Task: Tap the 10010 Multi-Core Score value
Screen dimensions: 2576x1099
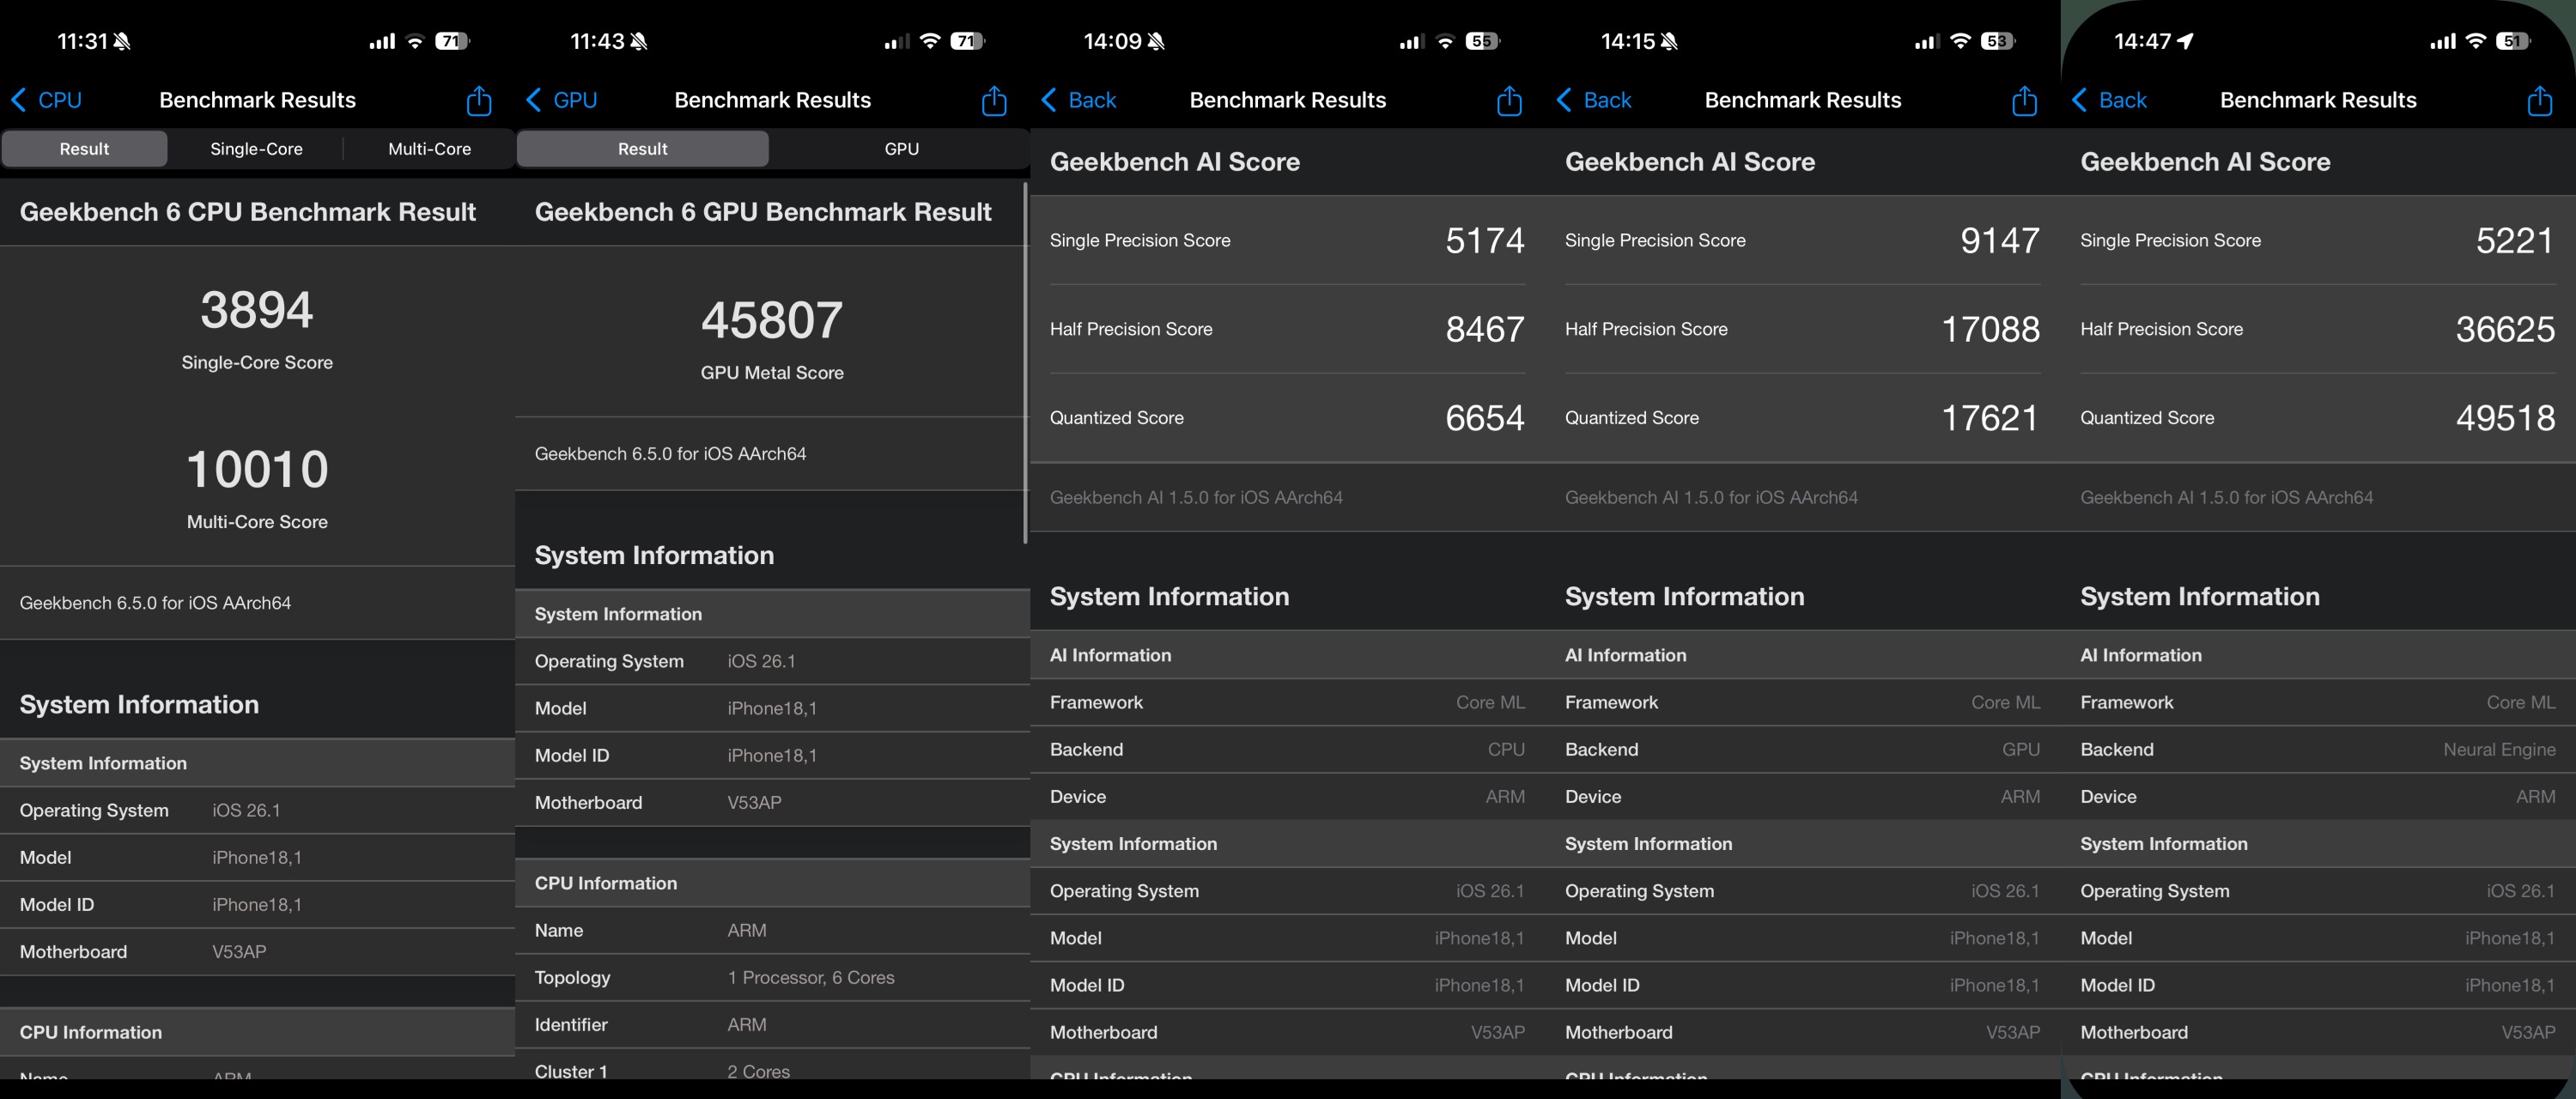Action: 257,469
